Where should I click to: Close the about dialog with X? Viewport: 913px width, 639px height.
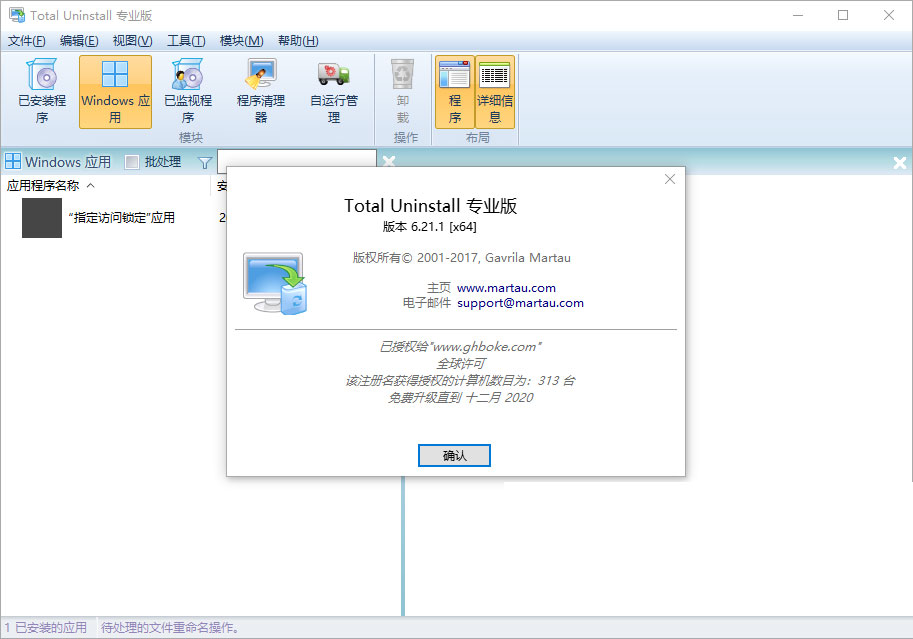(x=670, y=179)
